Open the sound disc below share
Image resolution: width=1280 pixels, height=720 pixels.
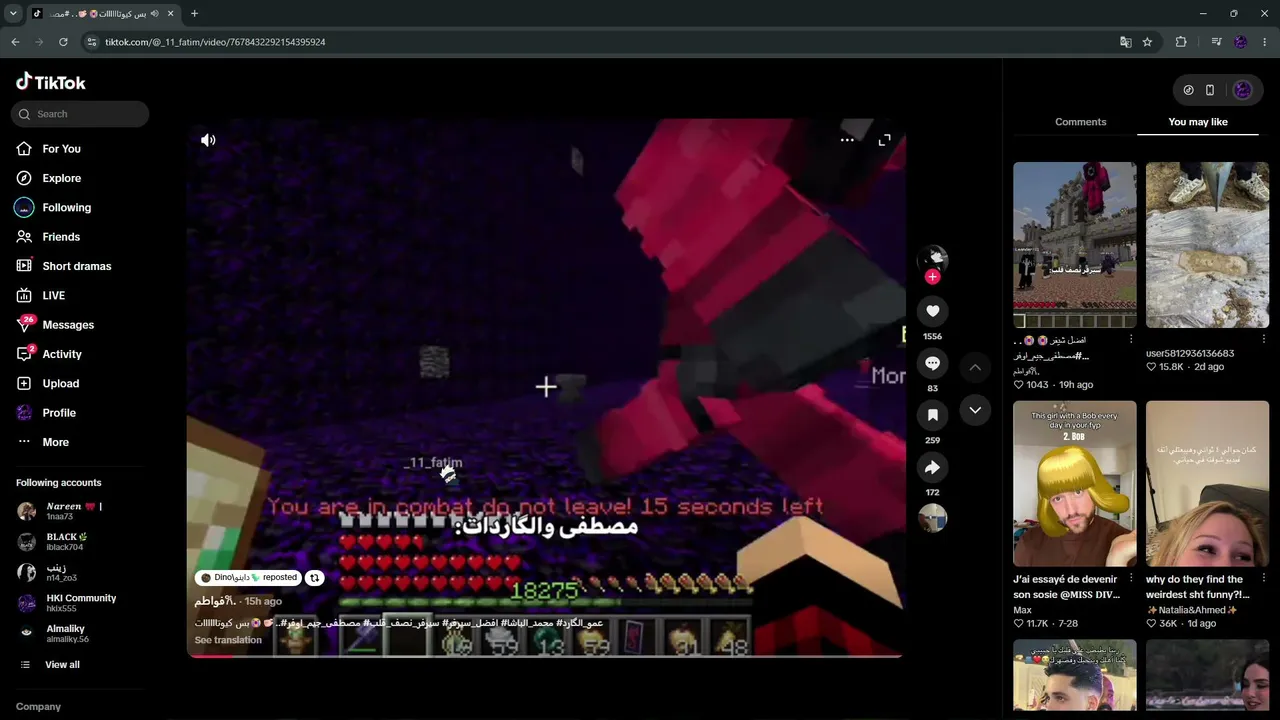[932, 518]
